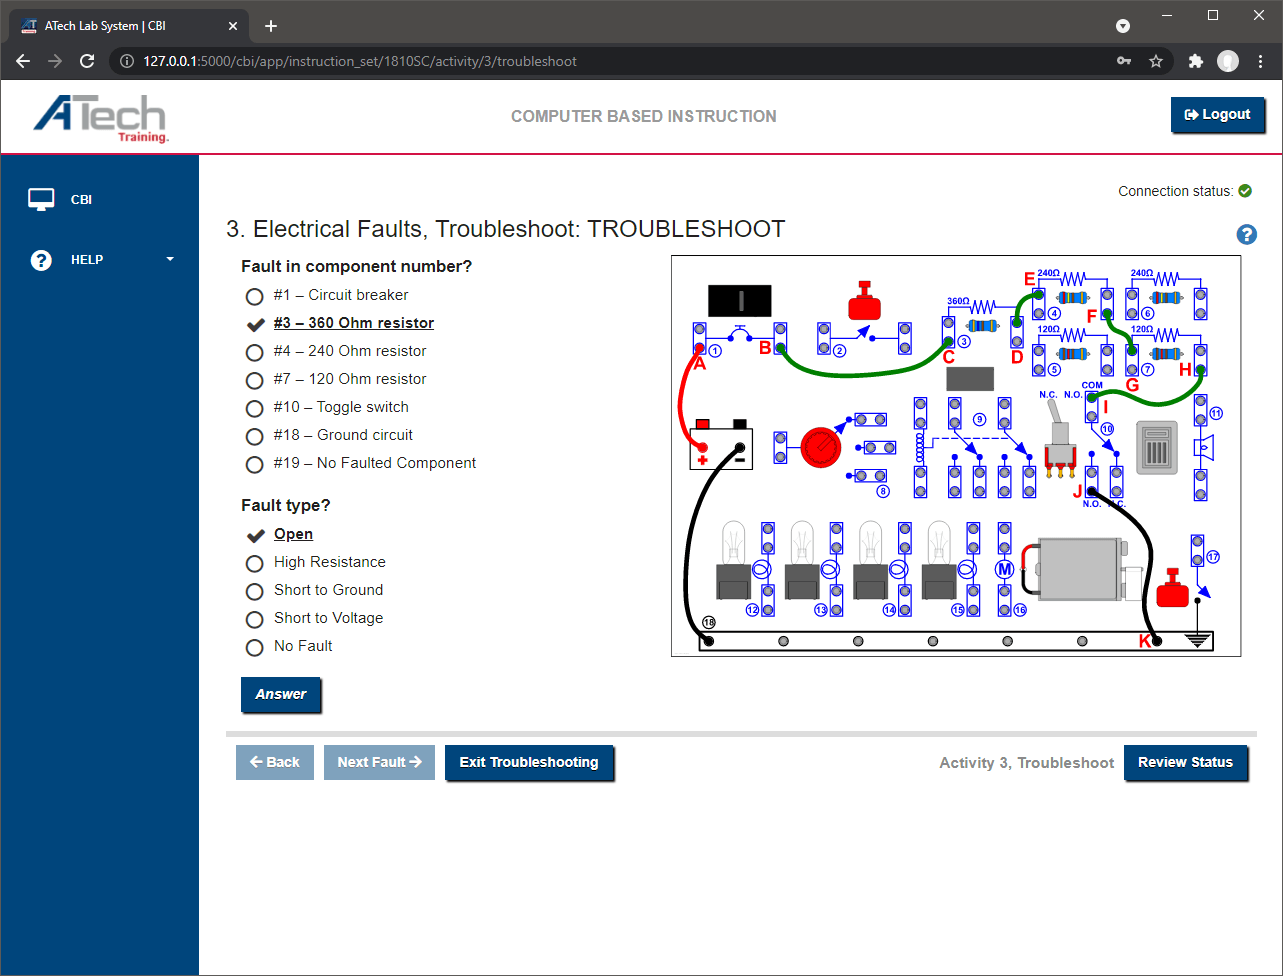Select #1 – Circuit breaker radio option
The image size is (1283, 976).
tap(255, 296)
